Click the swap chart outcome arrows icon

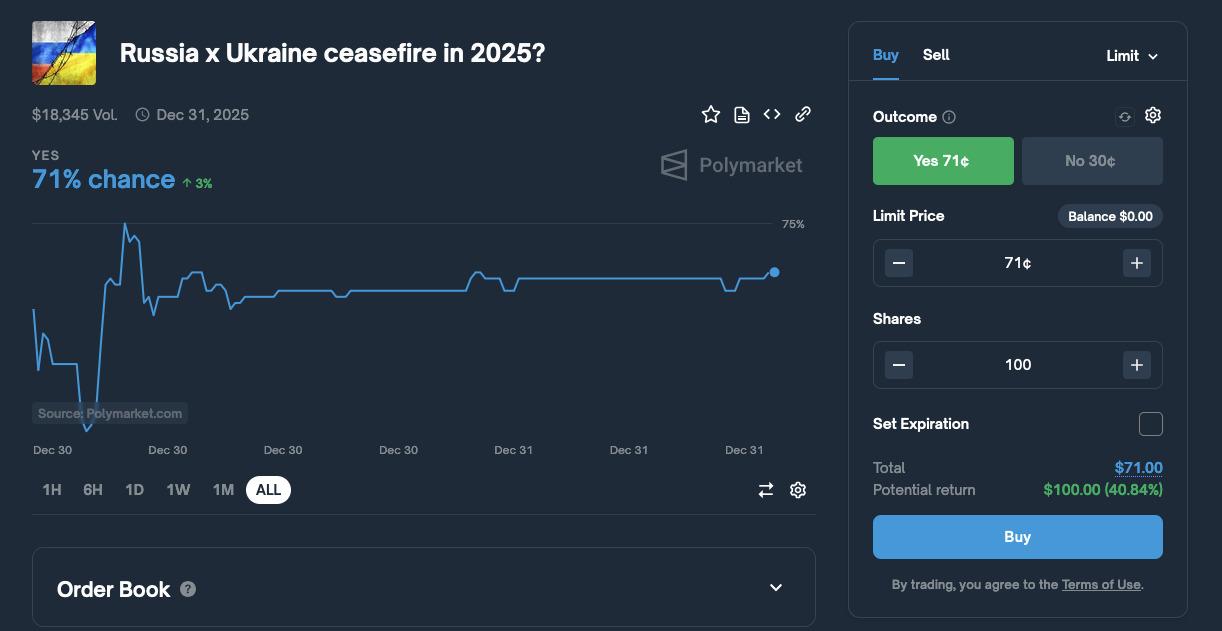(766, 490)
